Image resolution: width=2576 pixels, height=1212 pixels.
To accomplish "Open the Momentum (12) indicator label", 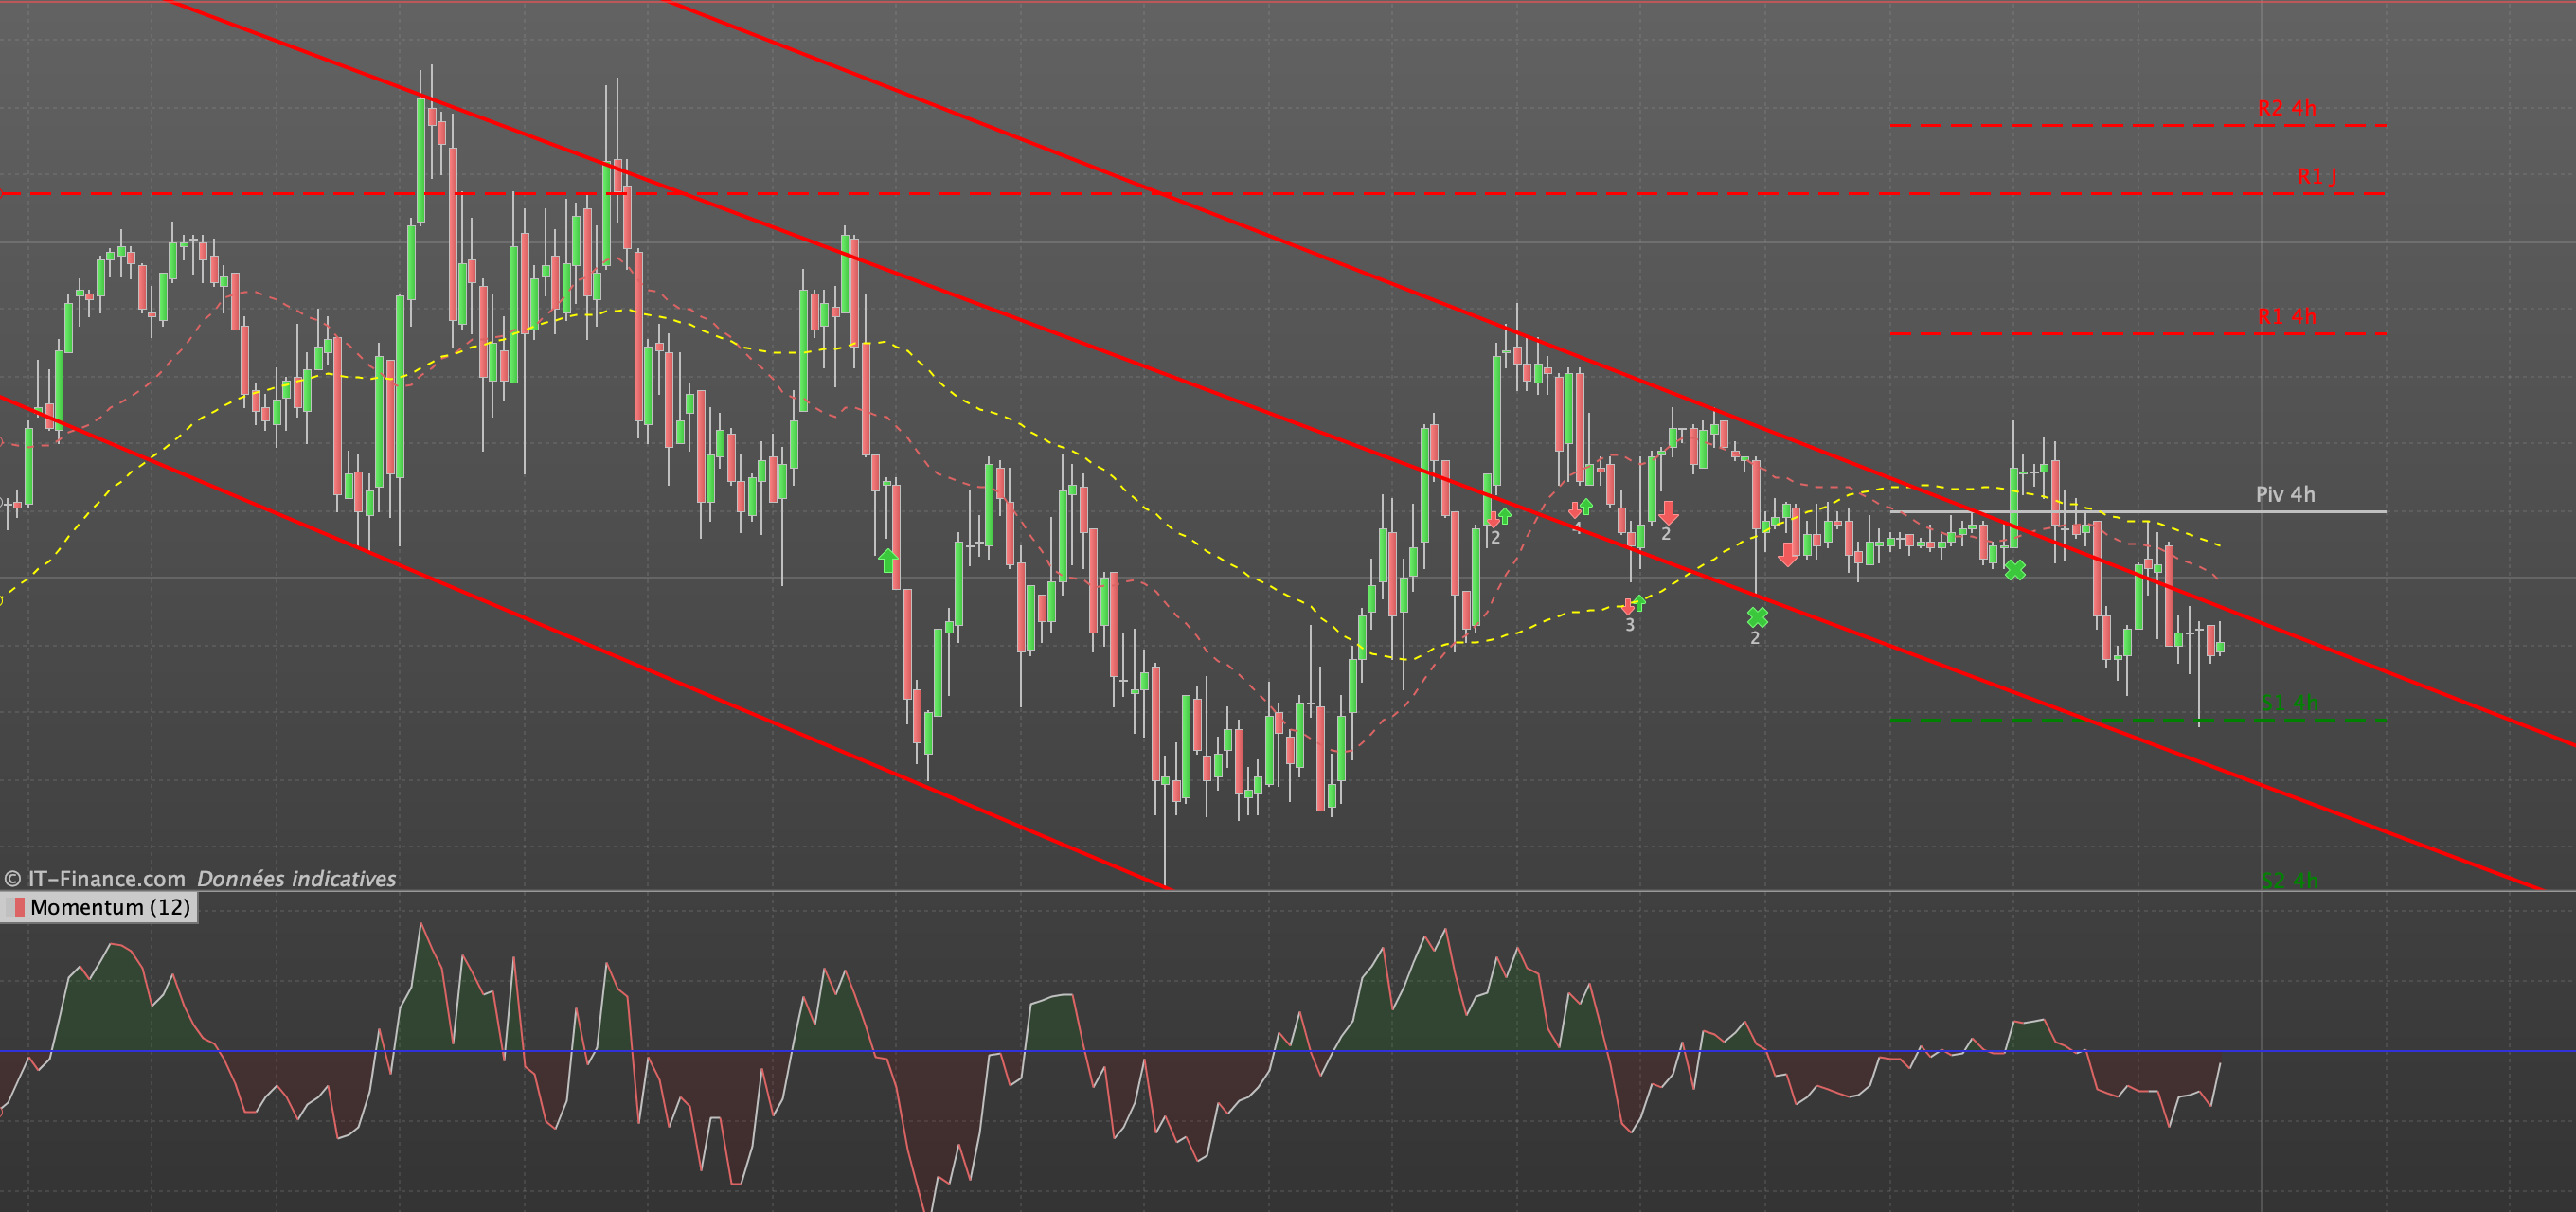I will pyautogui.click(x=110, y=907).
